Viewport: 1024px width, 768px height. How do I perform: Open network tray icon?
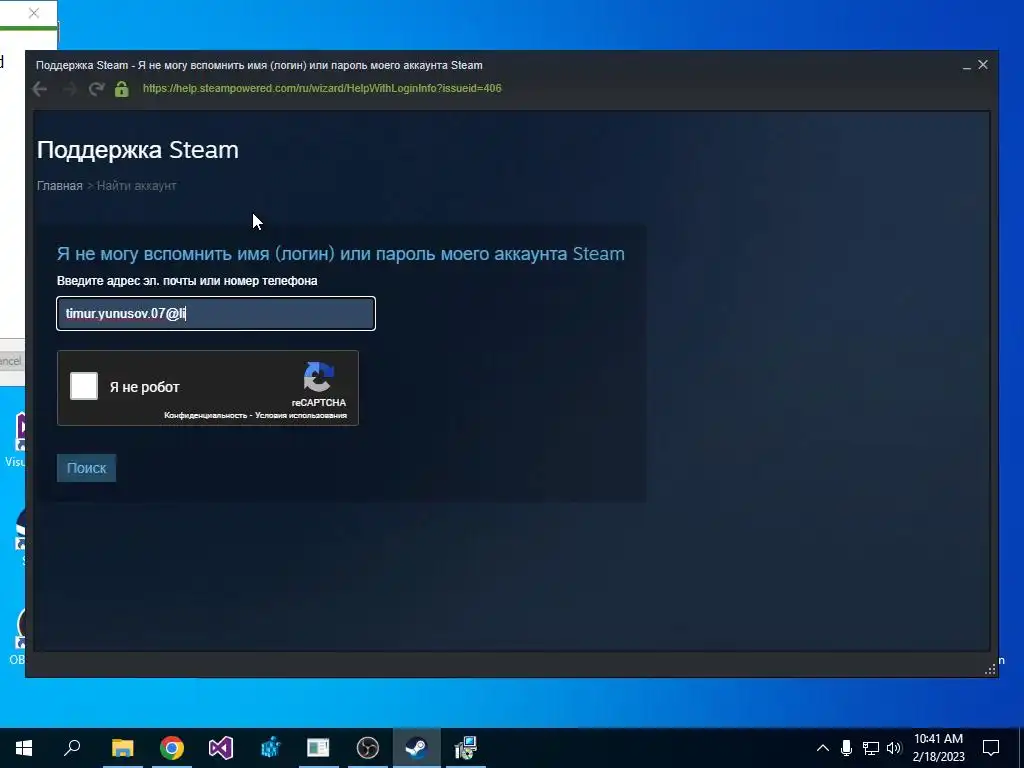[x=871, y=748]
